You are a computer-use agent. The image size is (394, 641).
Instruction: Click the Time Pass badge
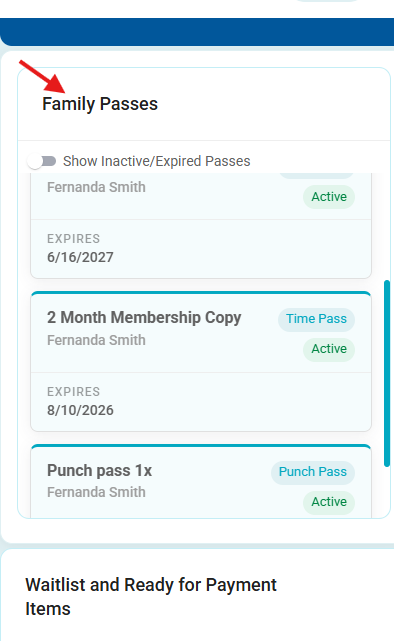click(x=316, y=319)
